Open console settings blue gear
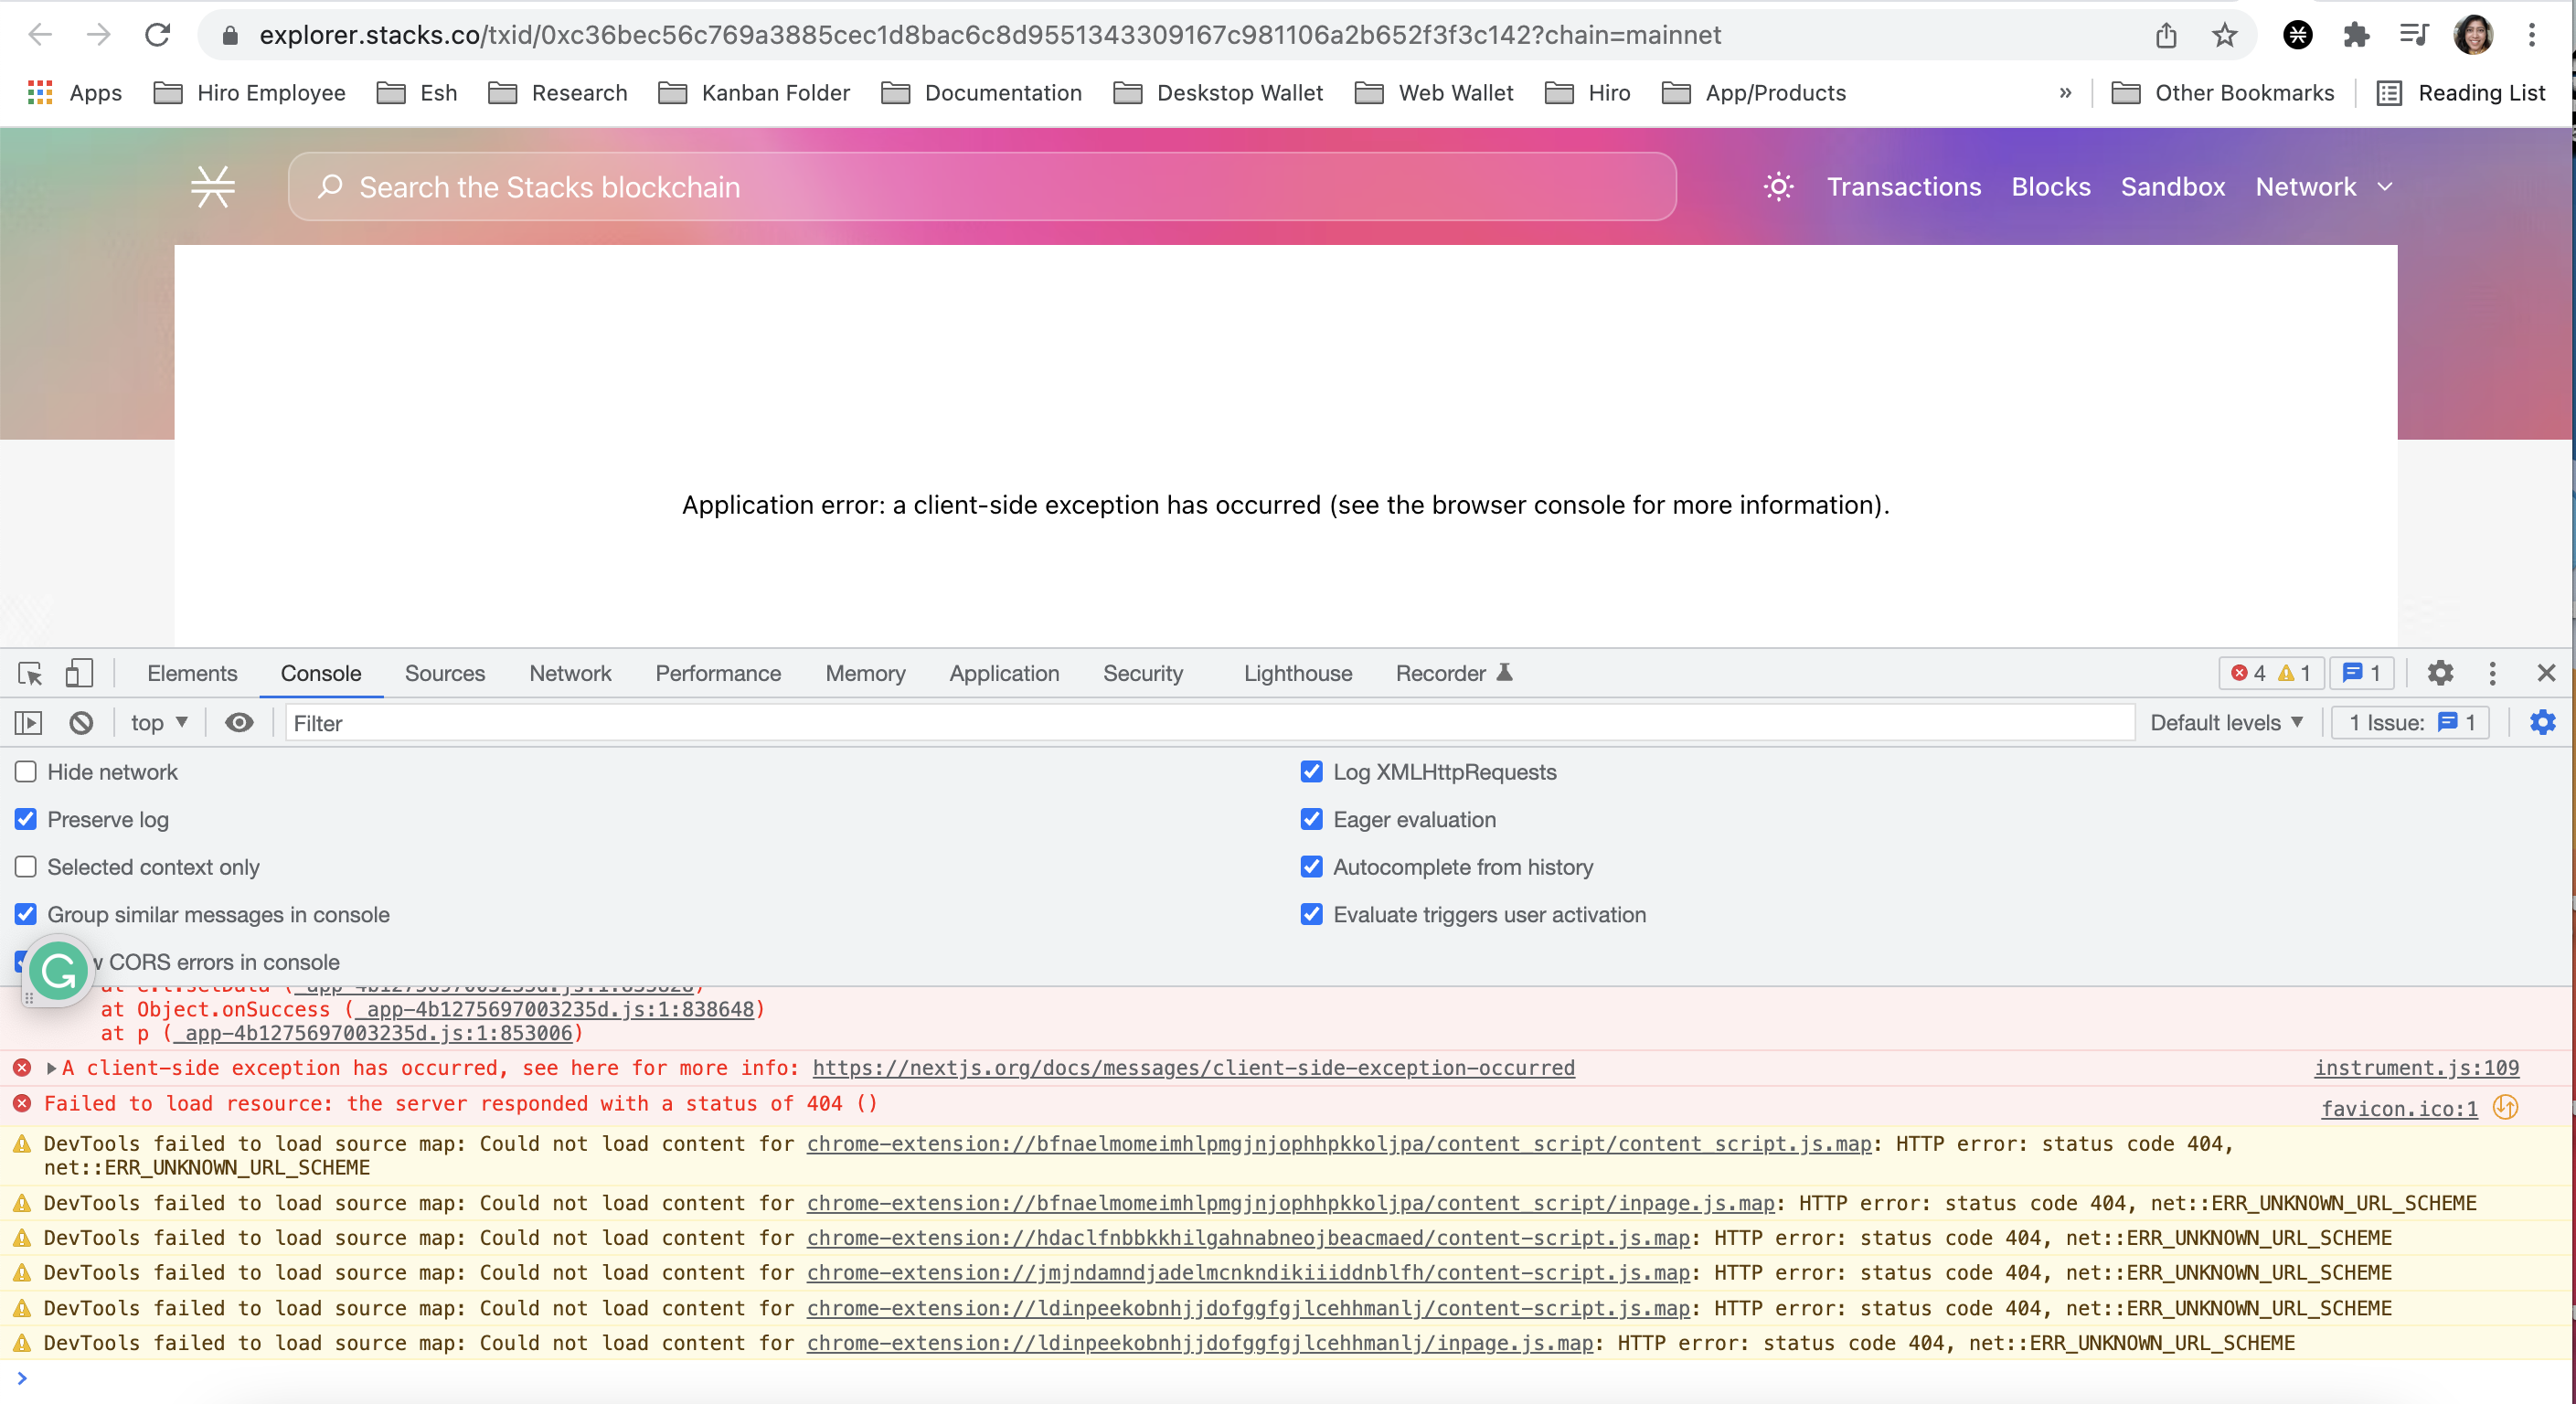The image size is (2576, 1404). click(x=2542, y=722)
